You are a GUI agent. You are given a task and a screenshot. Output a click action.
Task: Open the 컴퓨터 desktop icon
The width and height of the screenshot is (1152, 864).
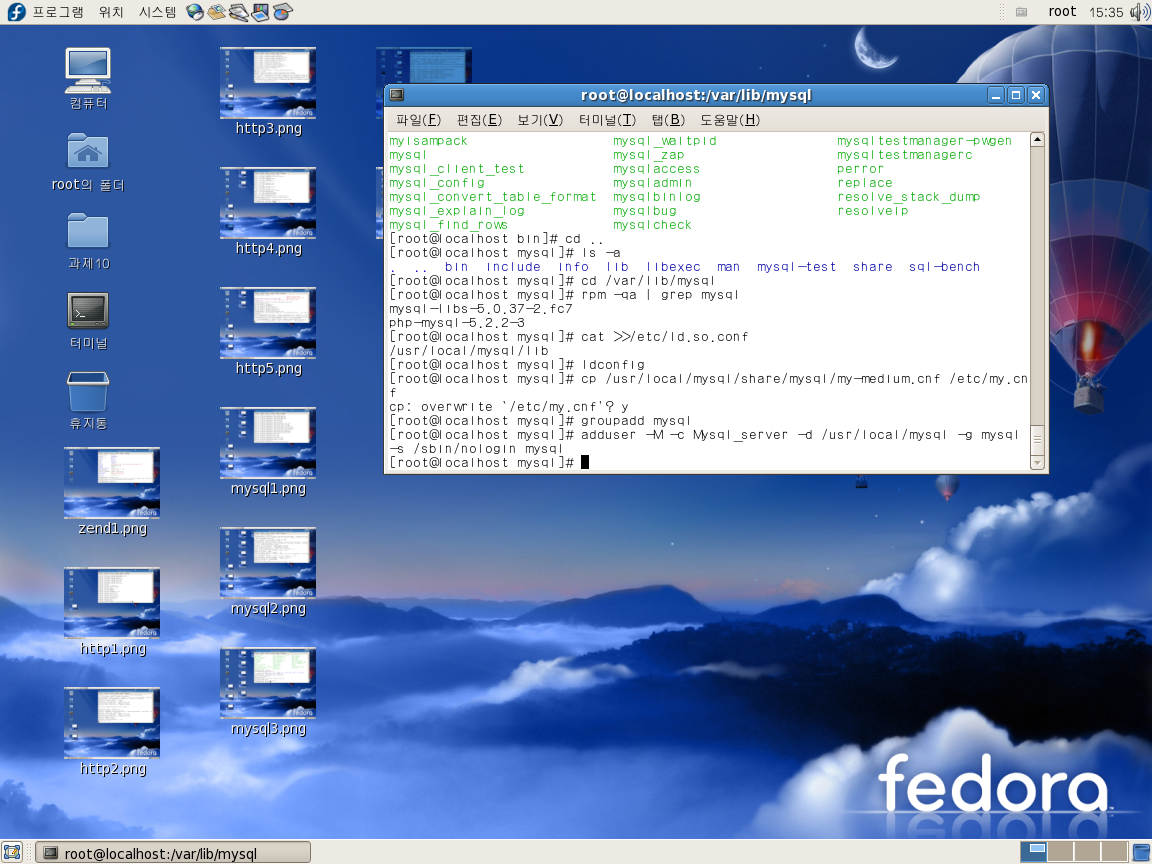pos(88,71)
